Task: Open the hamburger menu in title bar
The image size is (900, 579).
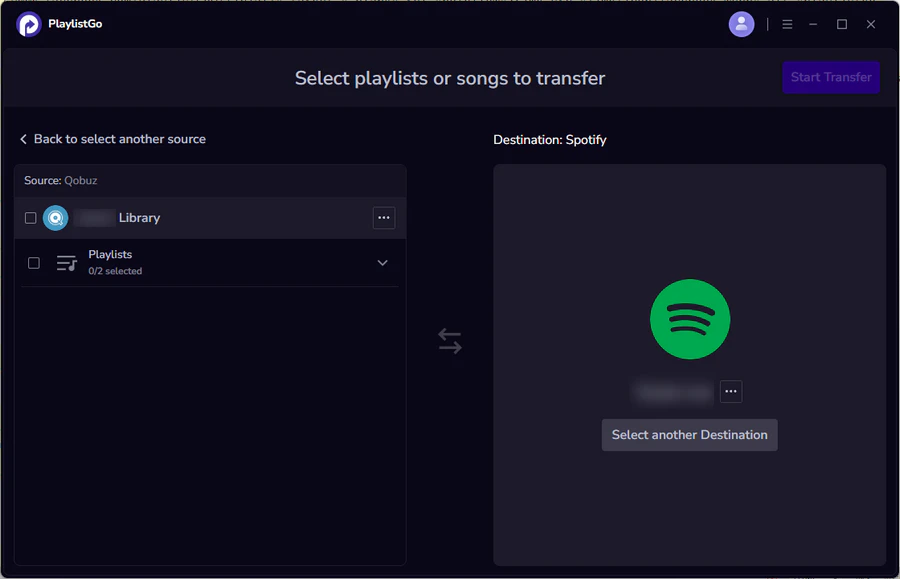Action: [x=787, y=24]
